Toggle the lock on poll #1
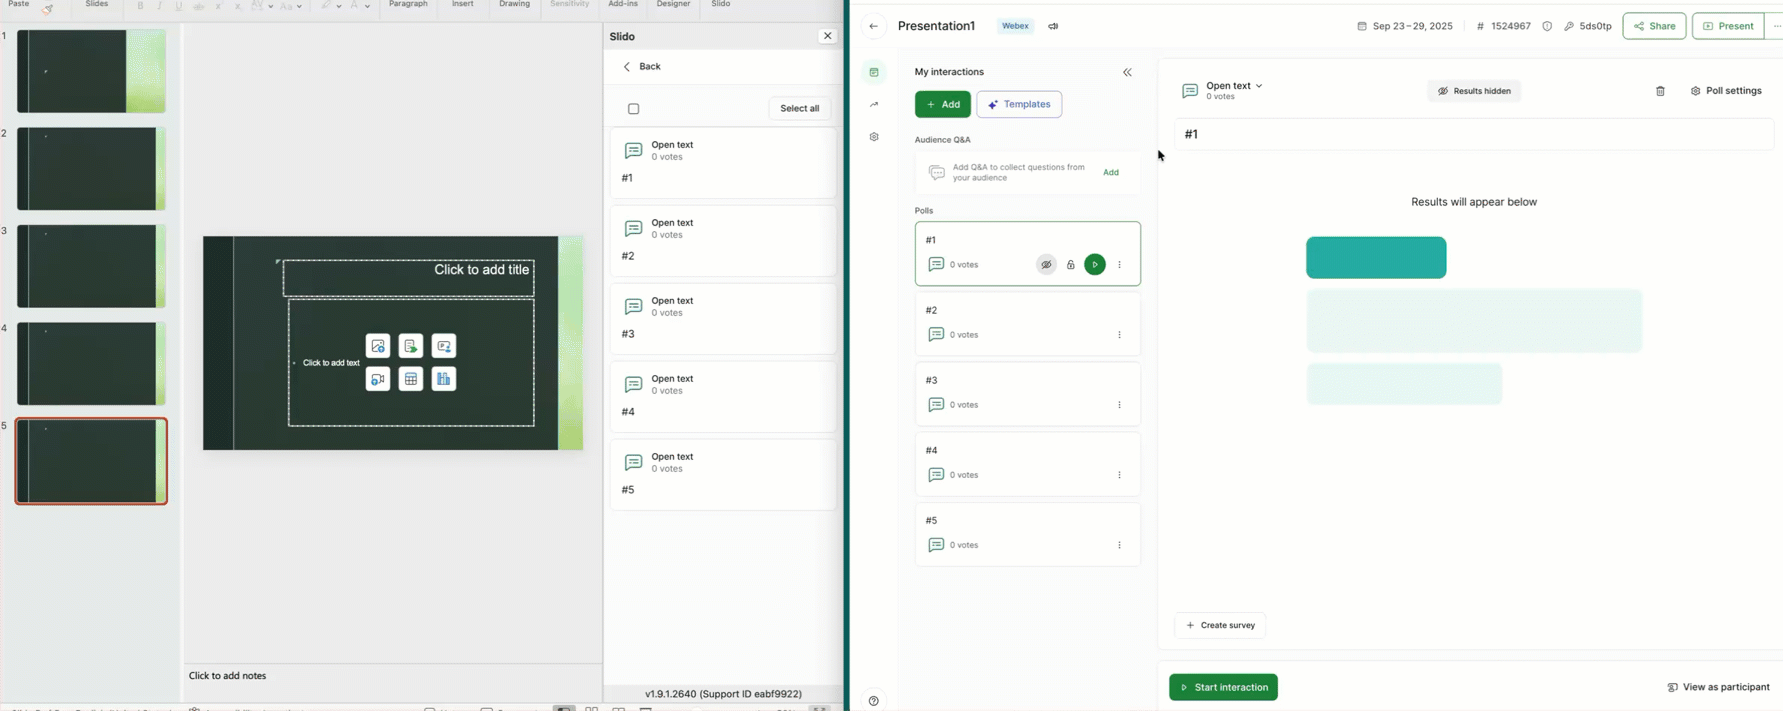 1070,265
